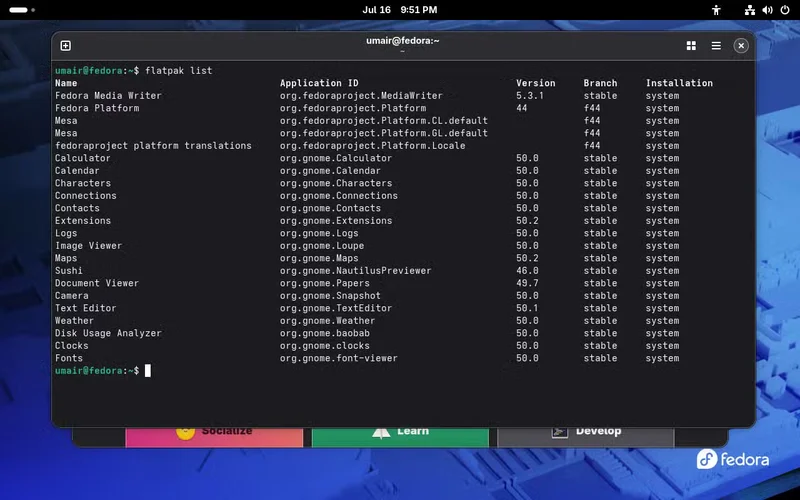Click version '49.7' text
The width and height of the screenshot is (800, 500).
(527, 283)
